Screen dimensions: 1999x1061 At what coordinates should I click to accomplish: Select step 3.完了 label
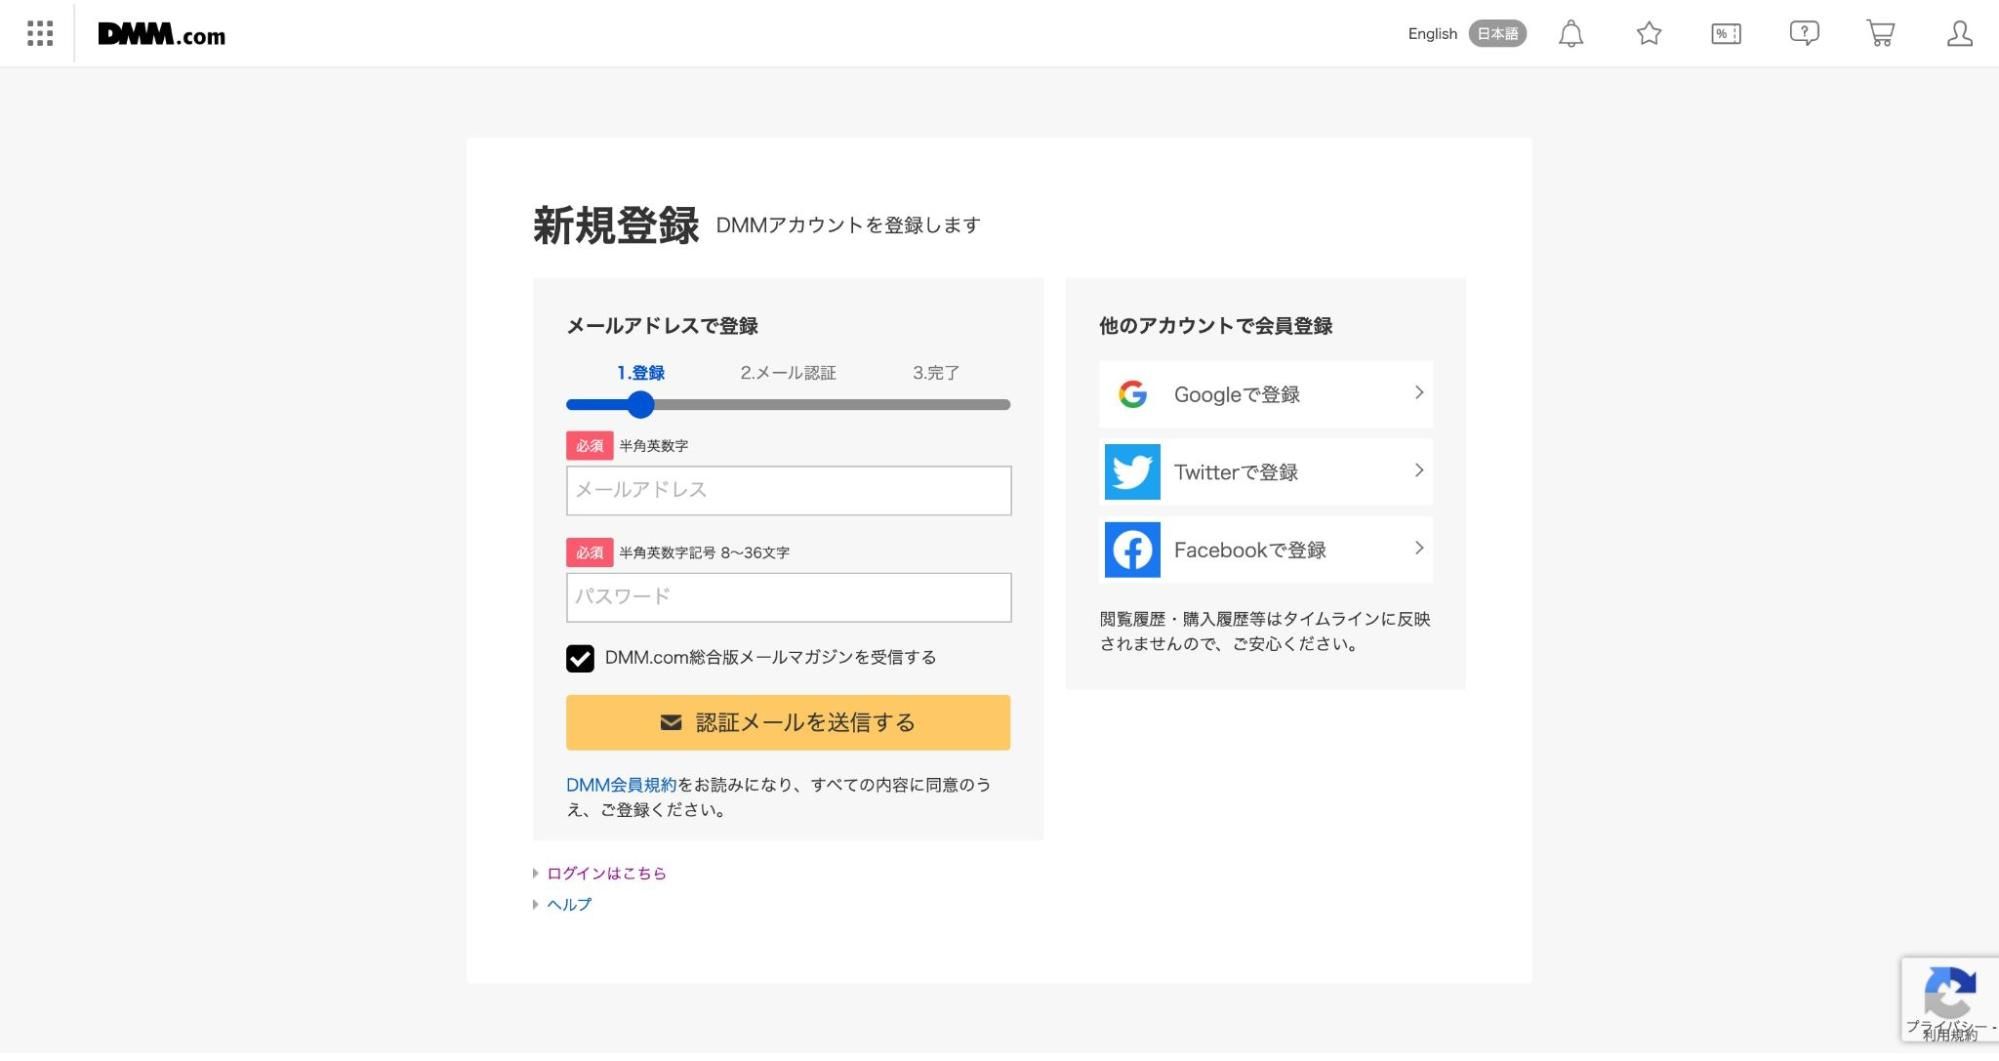click(935, 373)
